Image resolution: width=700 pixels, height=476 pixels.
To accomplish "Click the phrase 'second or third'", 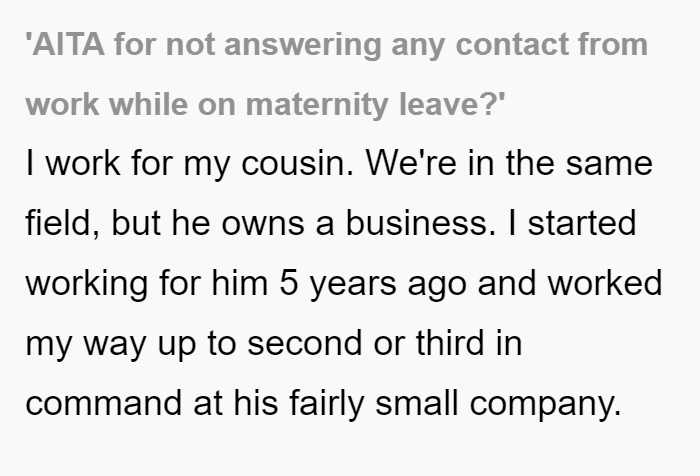I will tap(366, 343).
